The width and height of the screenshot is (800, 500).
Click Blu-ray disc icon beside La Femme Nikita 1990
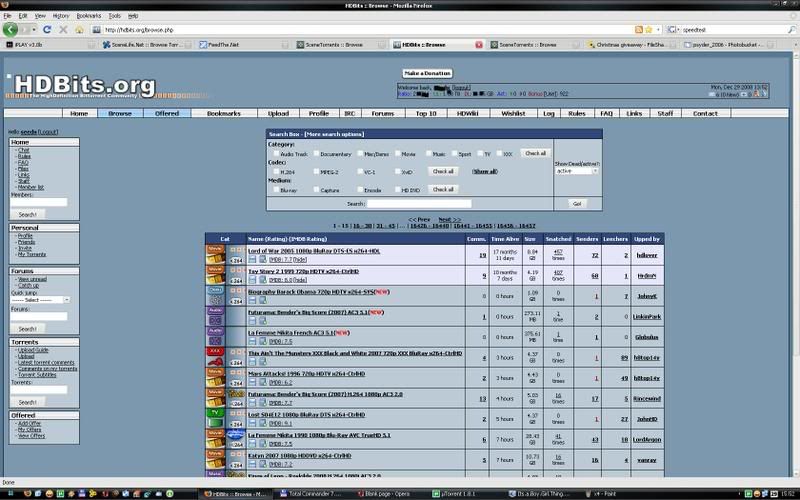click(236, 435)
